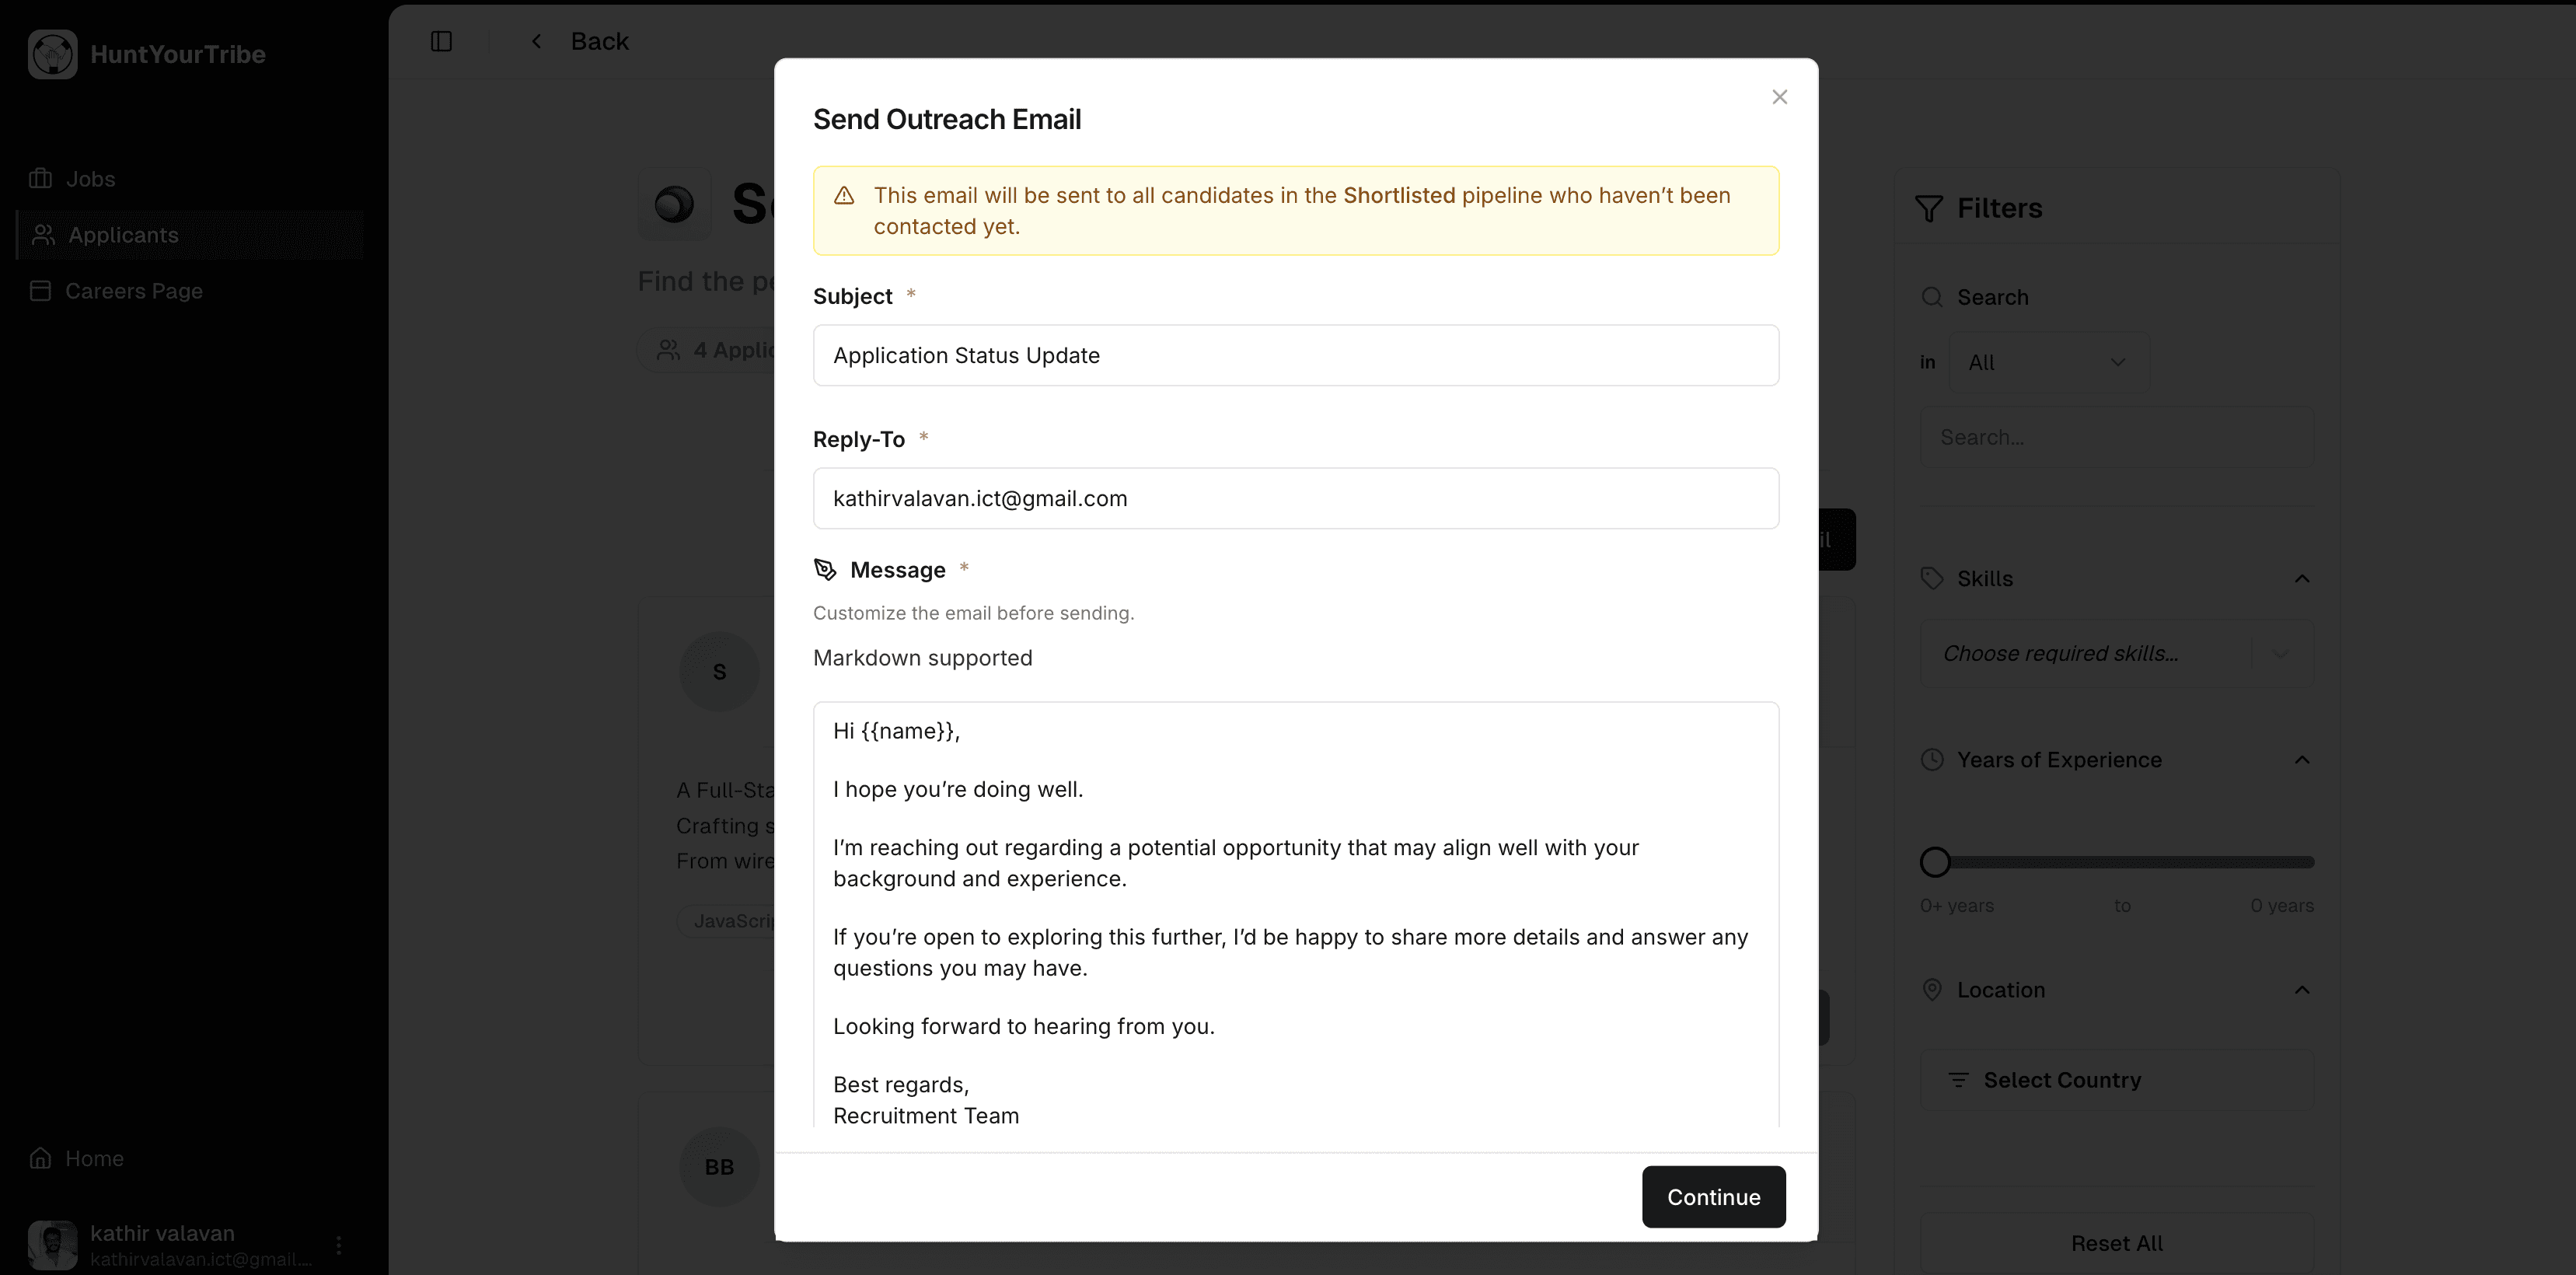Click the Applicants people icon

coord(43,235)
